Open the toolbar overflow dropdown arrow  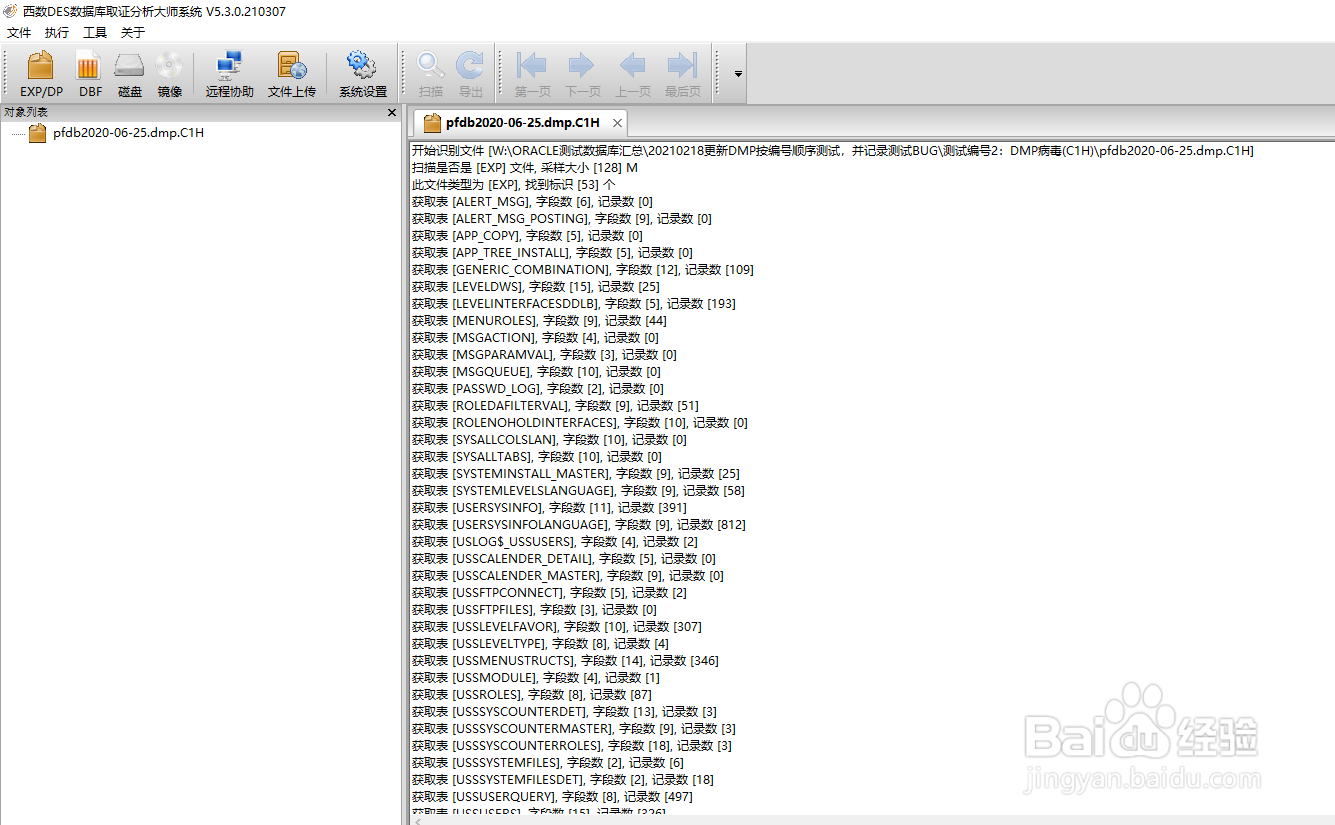coord(738,74)
